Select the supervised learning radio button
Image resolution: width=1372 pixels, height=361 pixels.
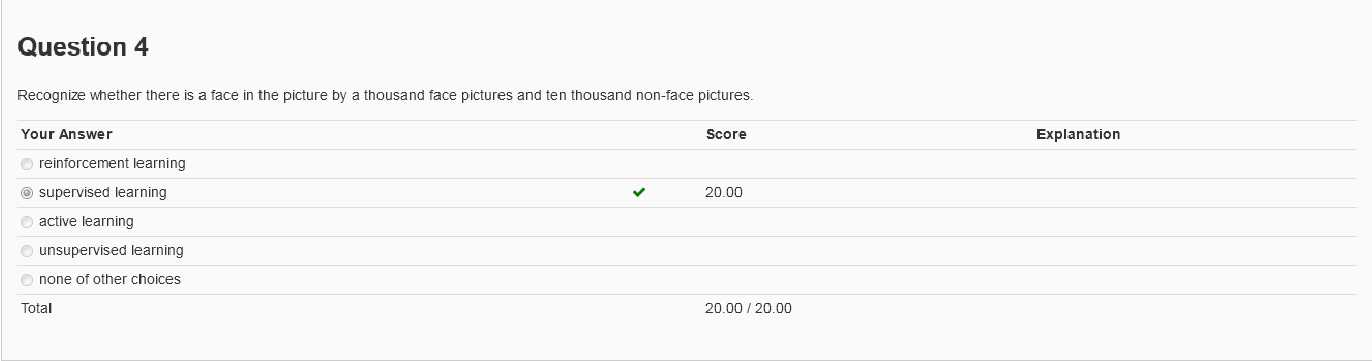(27, 193)
